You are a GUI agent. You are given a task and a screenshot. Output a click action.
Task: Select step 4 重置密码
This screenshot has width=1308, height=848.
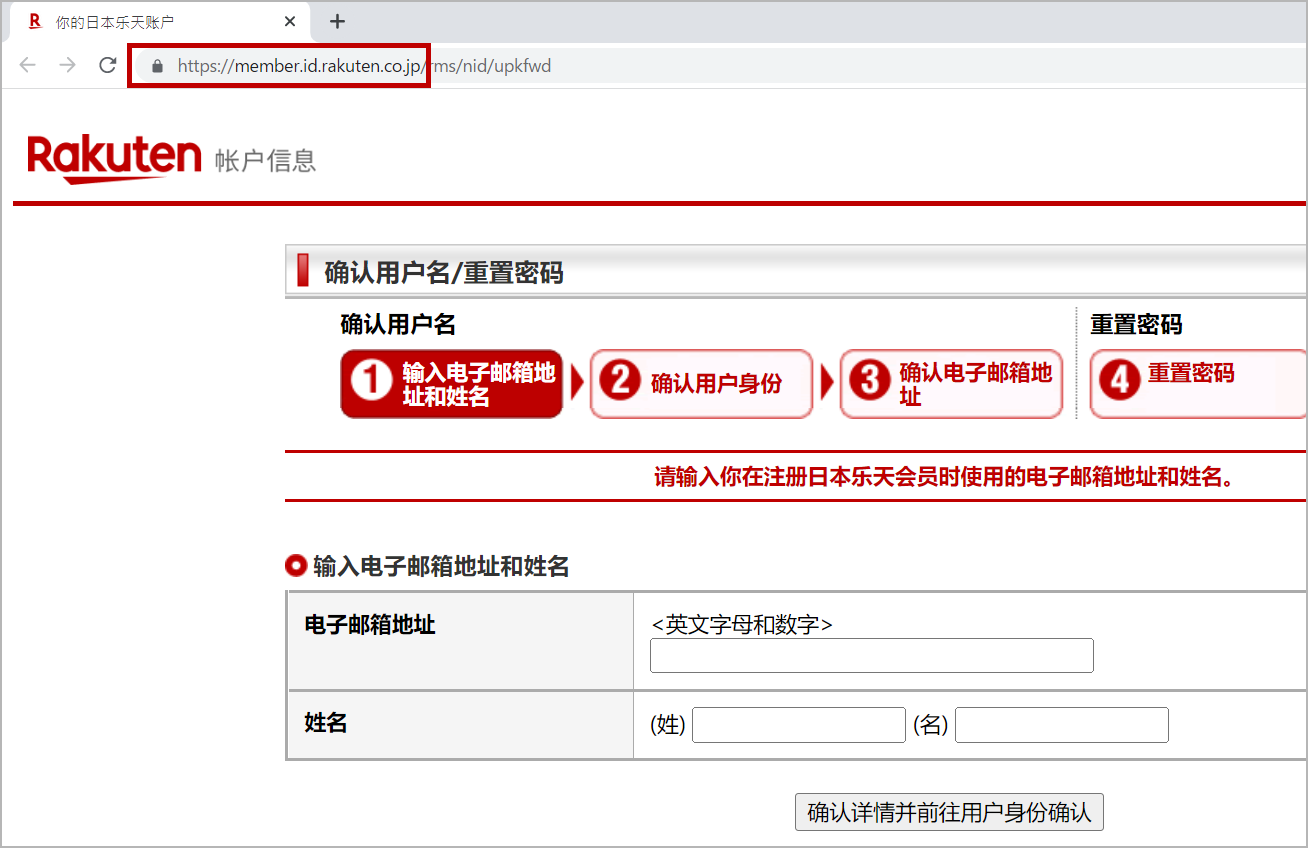click(1198, 384)
